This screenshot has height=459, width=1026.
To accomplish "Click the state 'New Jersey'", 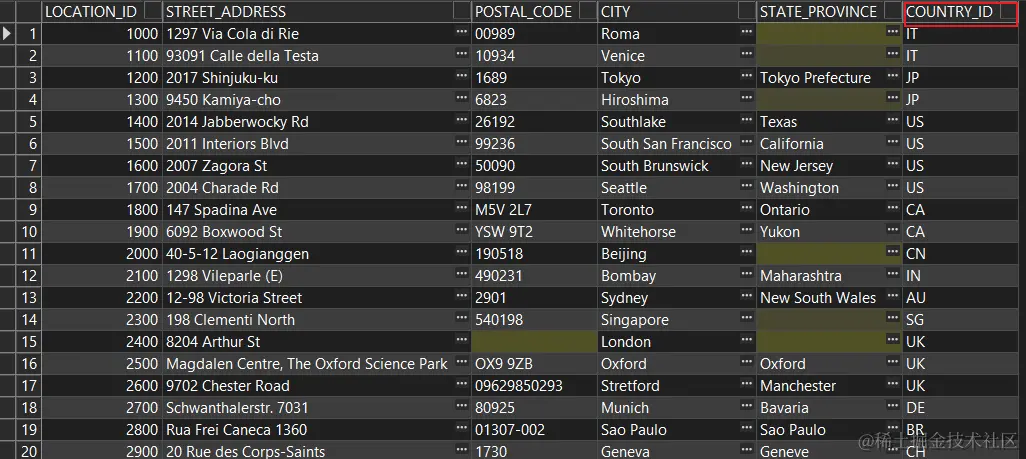I will tap(796, 166).
